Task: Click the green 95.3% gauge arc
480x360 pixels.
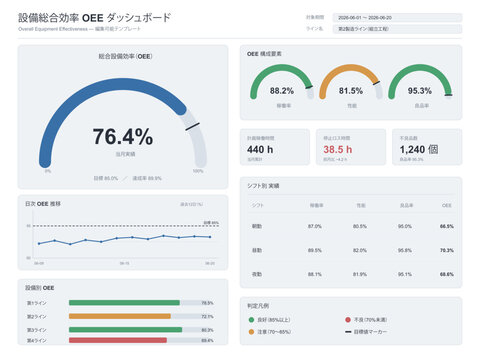Action: click(420, 68)
